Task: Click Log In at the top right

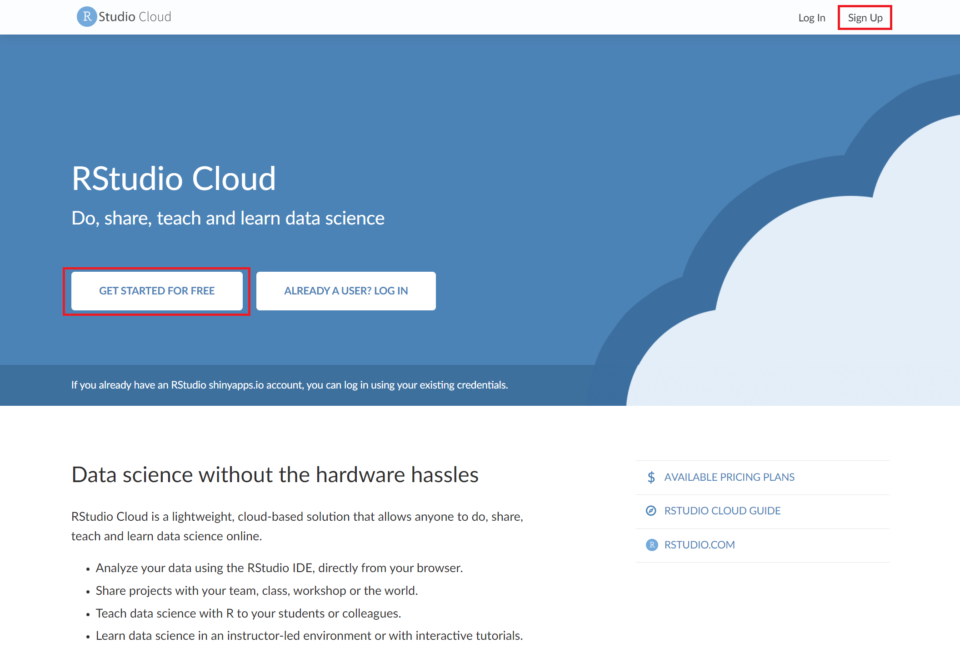Action: tap(811, 17)
